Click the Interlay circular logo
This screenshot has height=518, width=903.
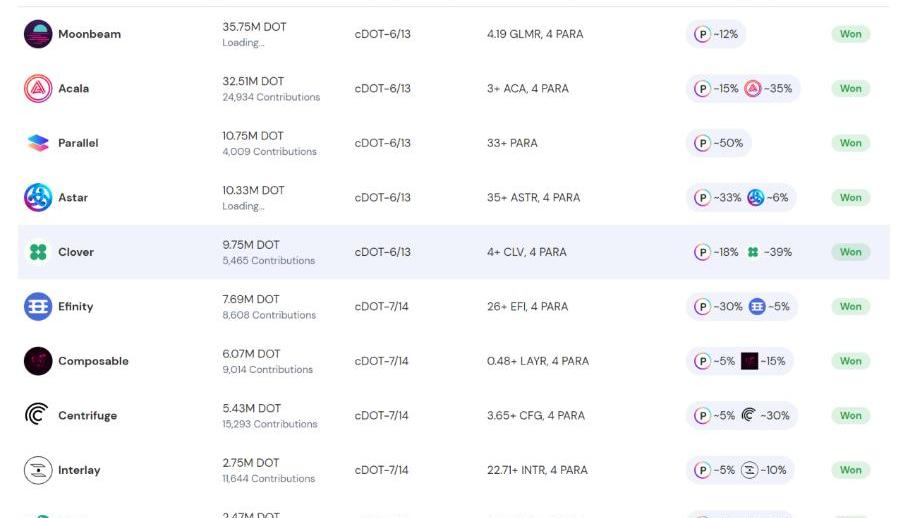pyautogui.click(x=38, y=470)
